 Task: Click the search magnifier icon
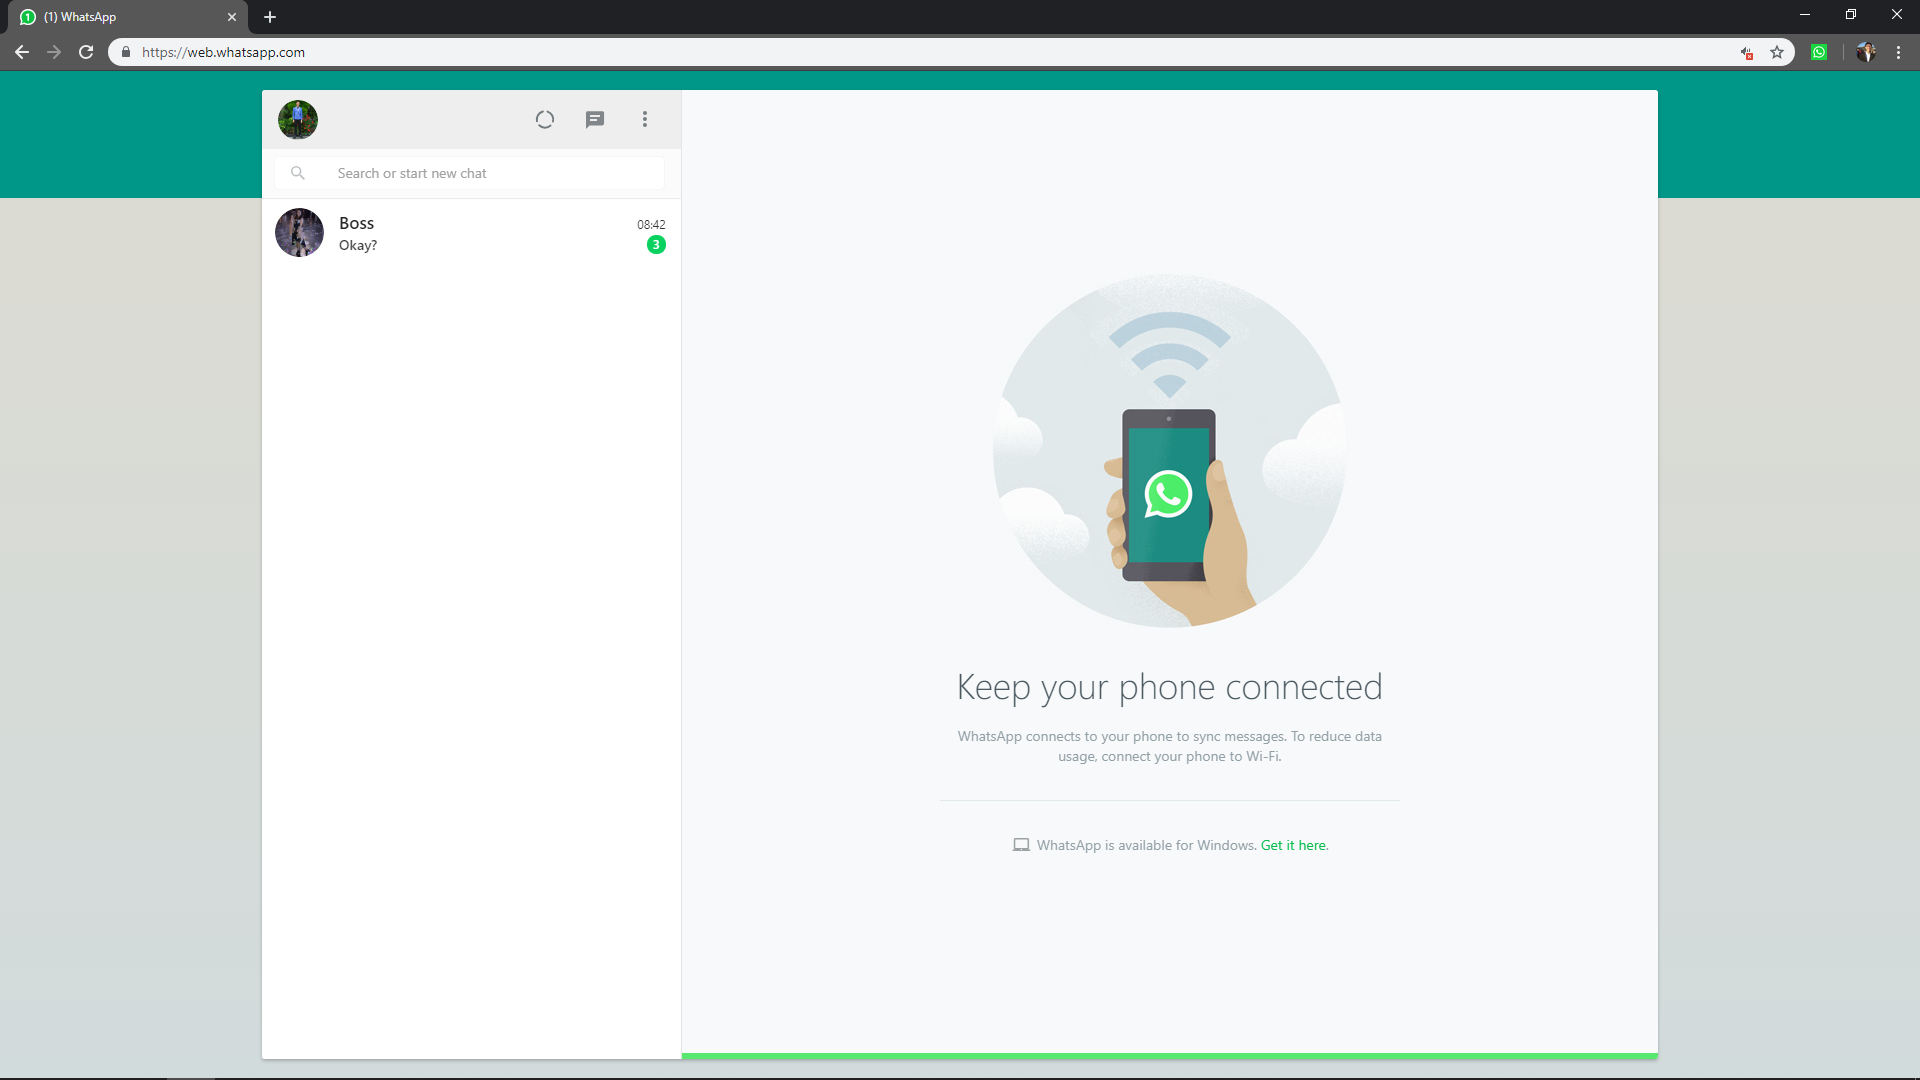298,173
